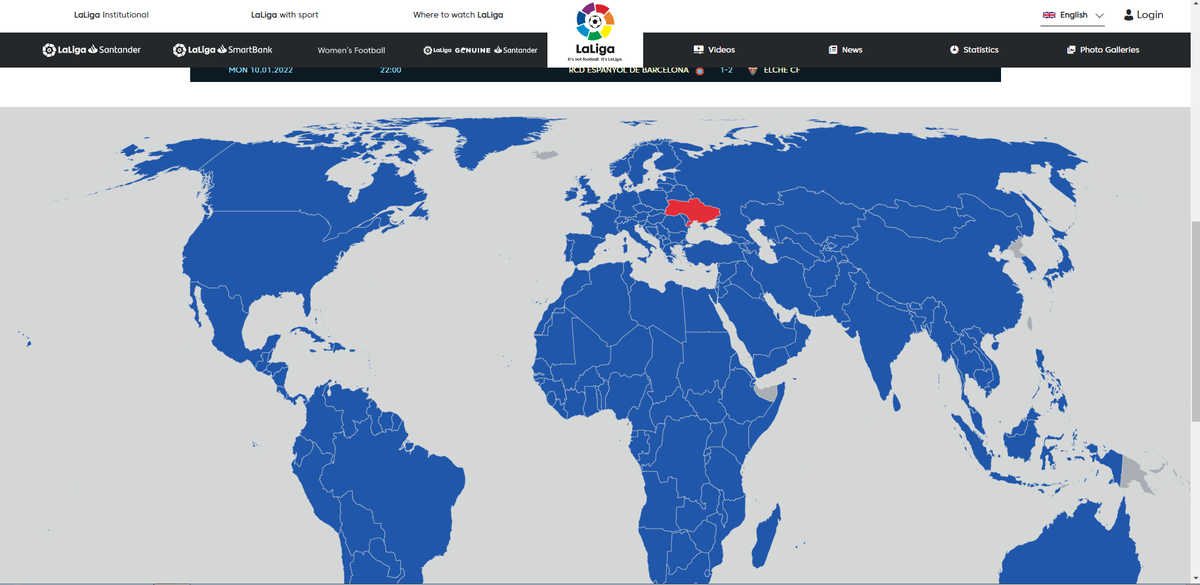
Task: Click the Login user icon
Action: click(1129, 15)
